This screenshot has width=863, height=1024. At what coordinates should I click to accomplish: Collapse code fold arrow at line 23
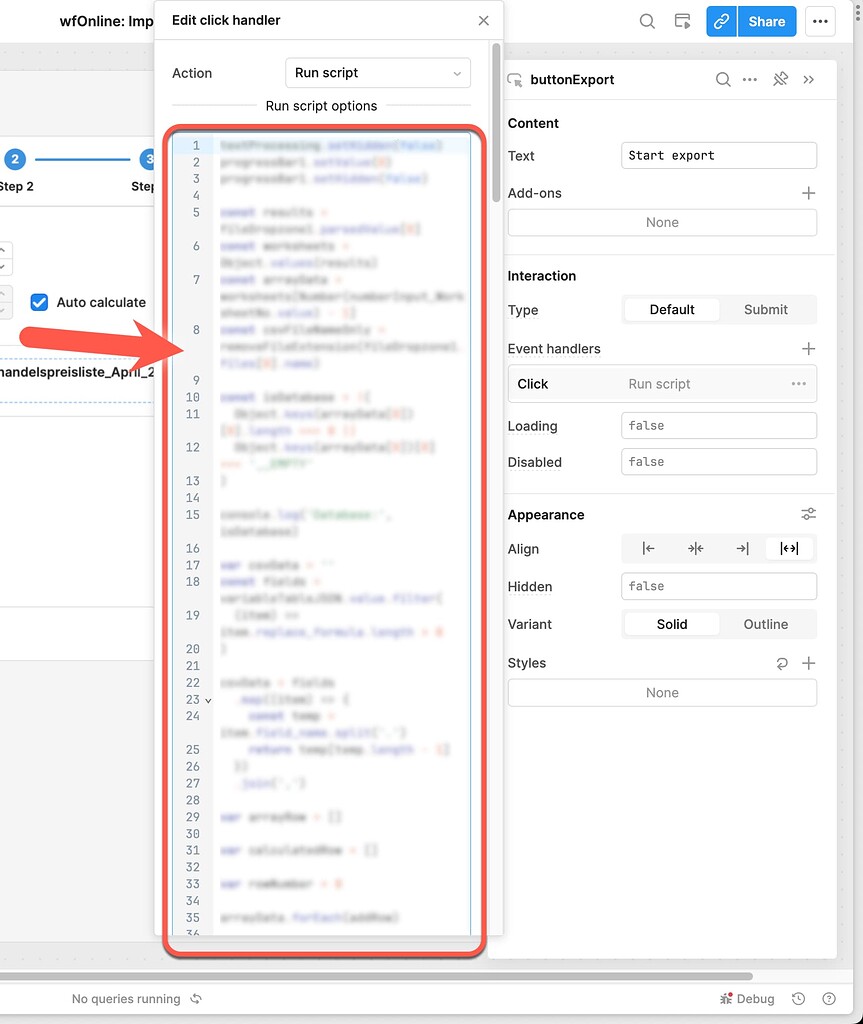[x=208, y=700]
